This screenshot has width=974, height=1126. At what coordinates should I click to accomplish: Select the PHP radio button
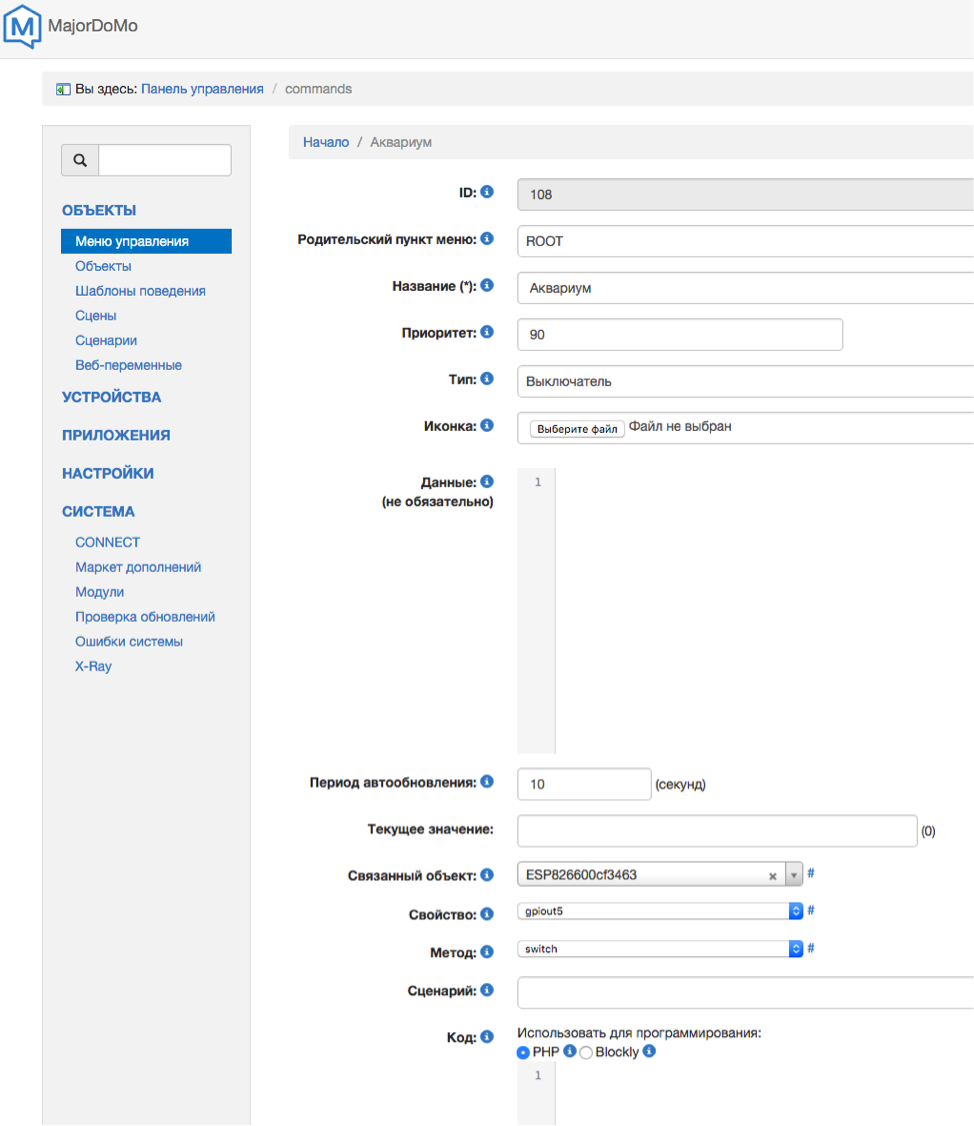click(x=523, y=1053)
